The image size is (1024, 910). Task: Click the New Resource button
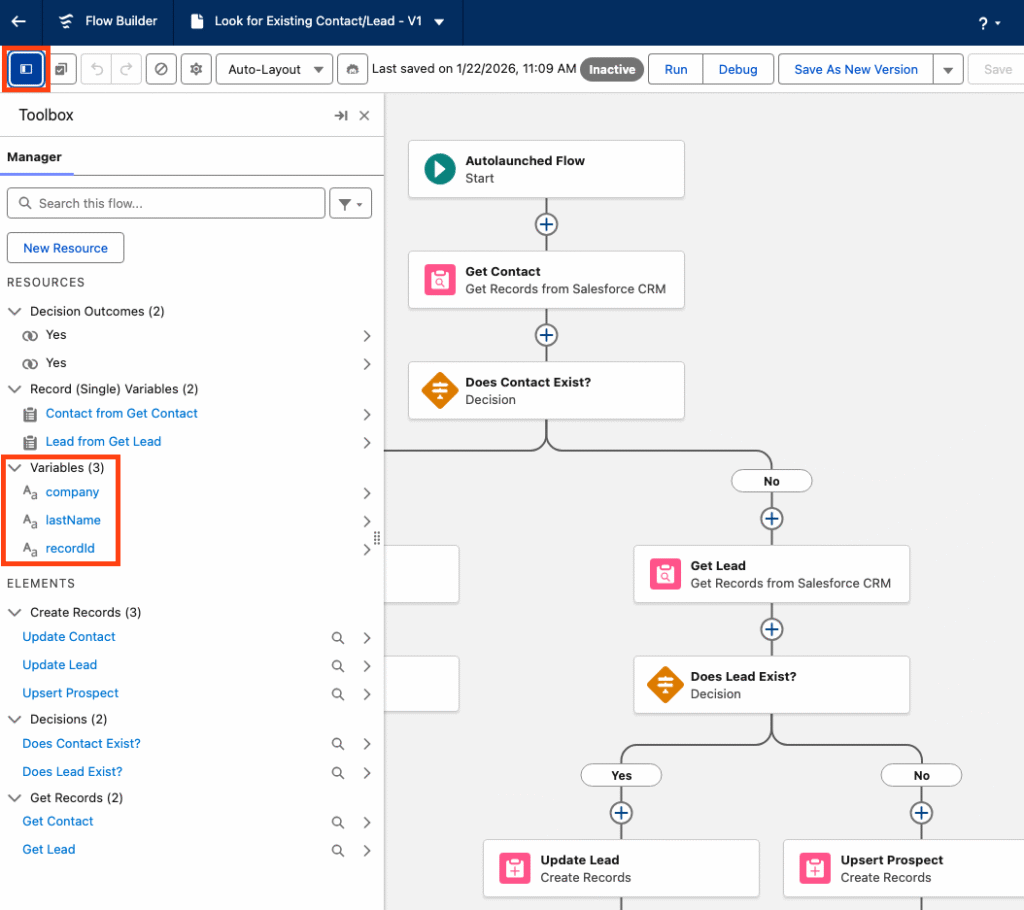65,247
